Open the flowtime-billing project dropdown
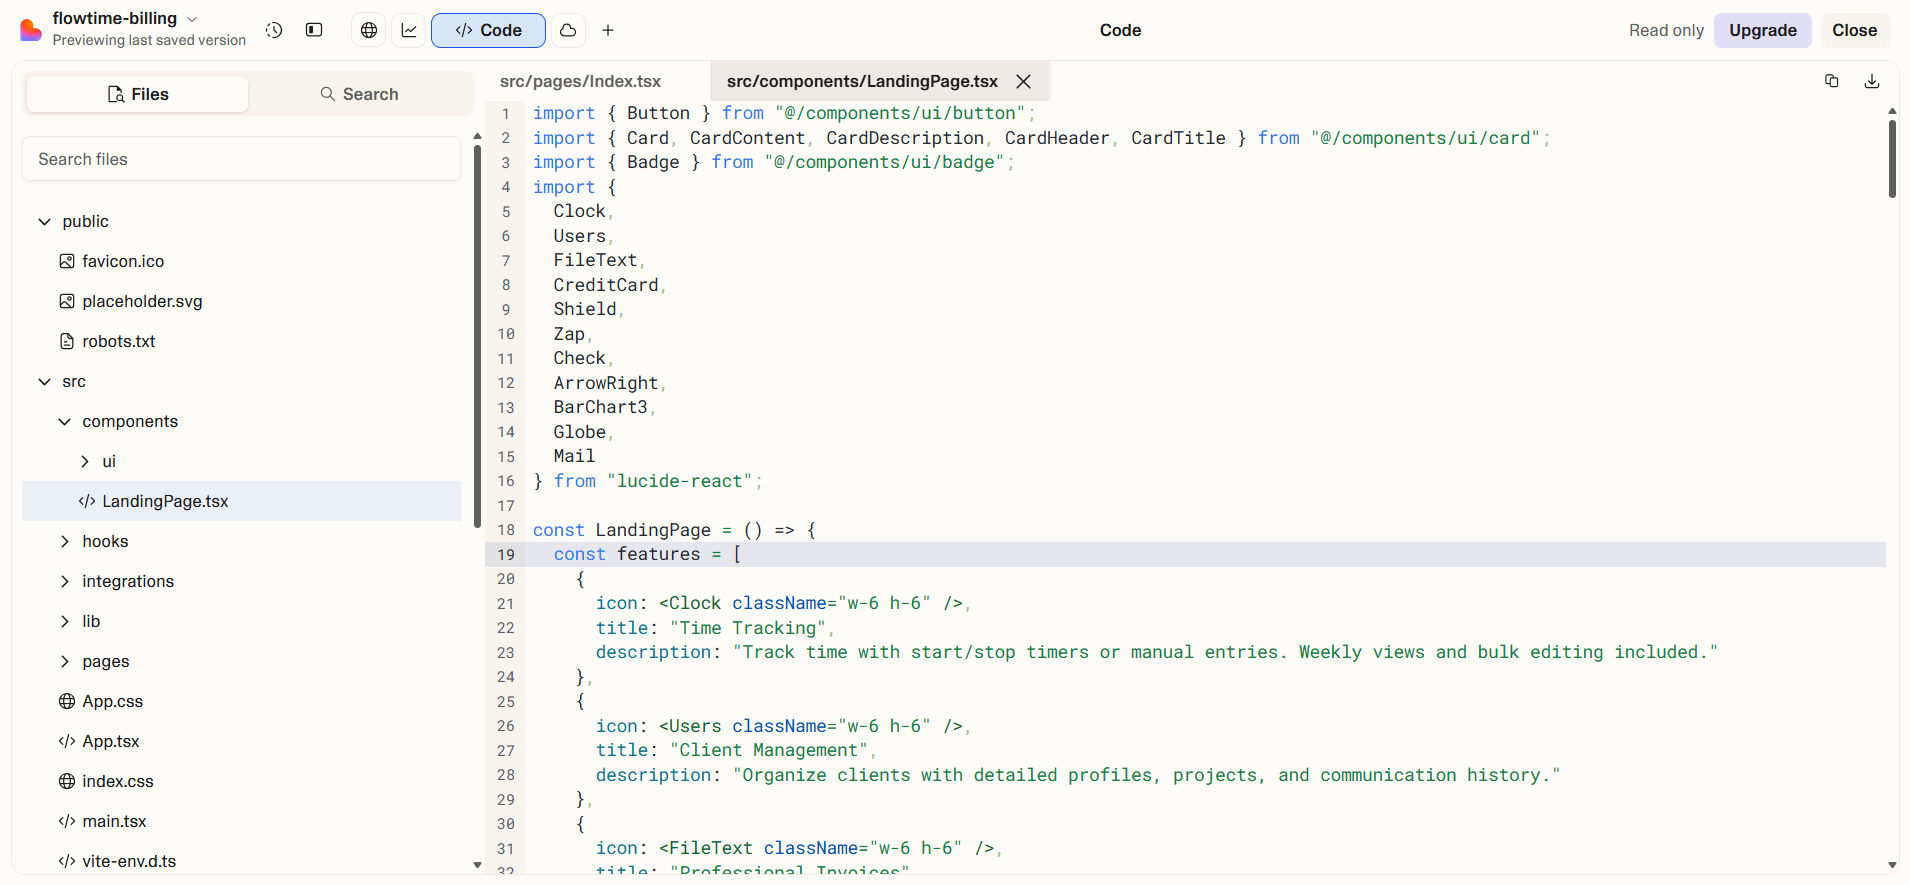 (x=125, y=19)
